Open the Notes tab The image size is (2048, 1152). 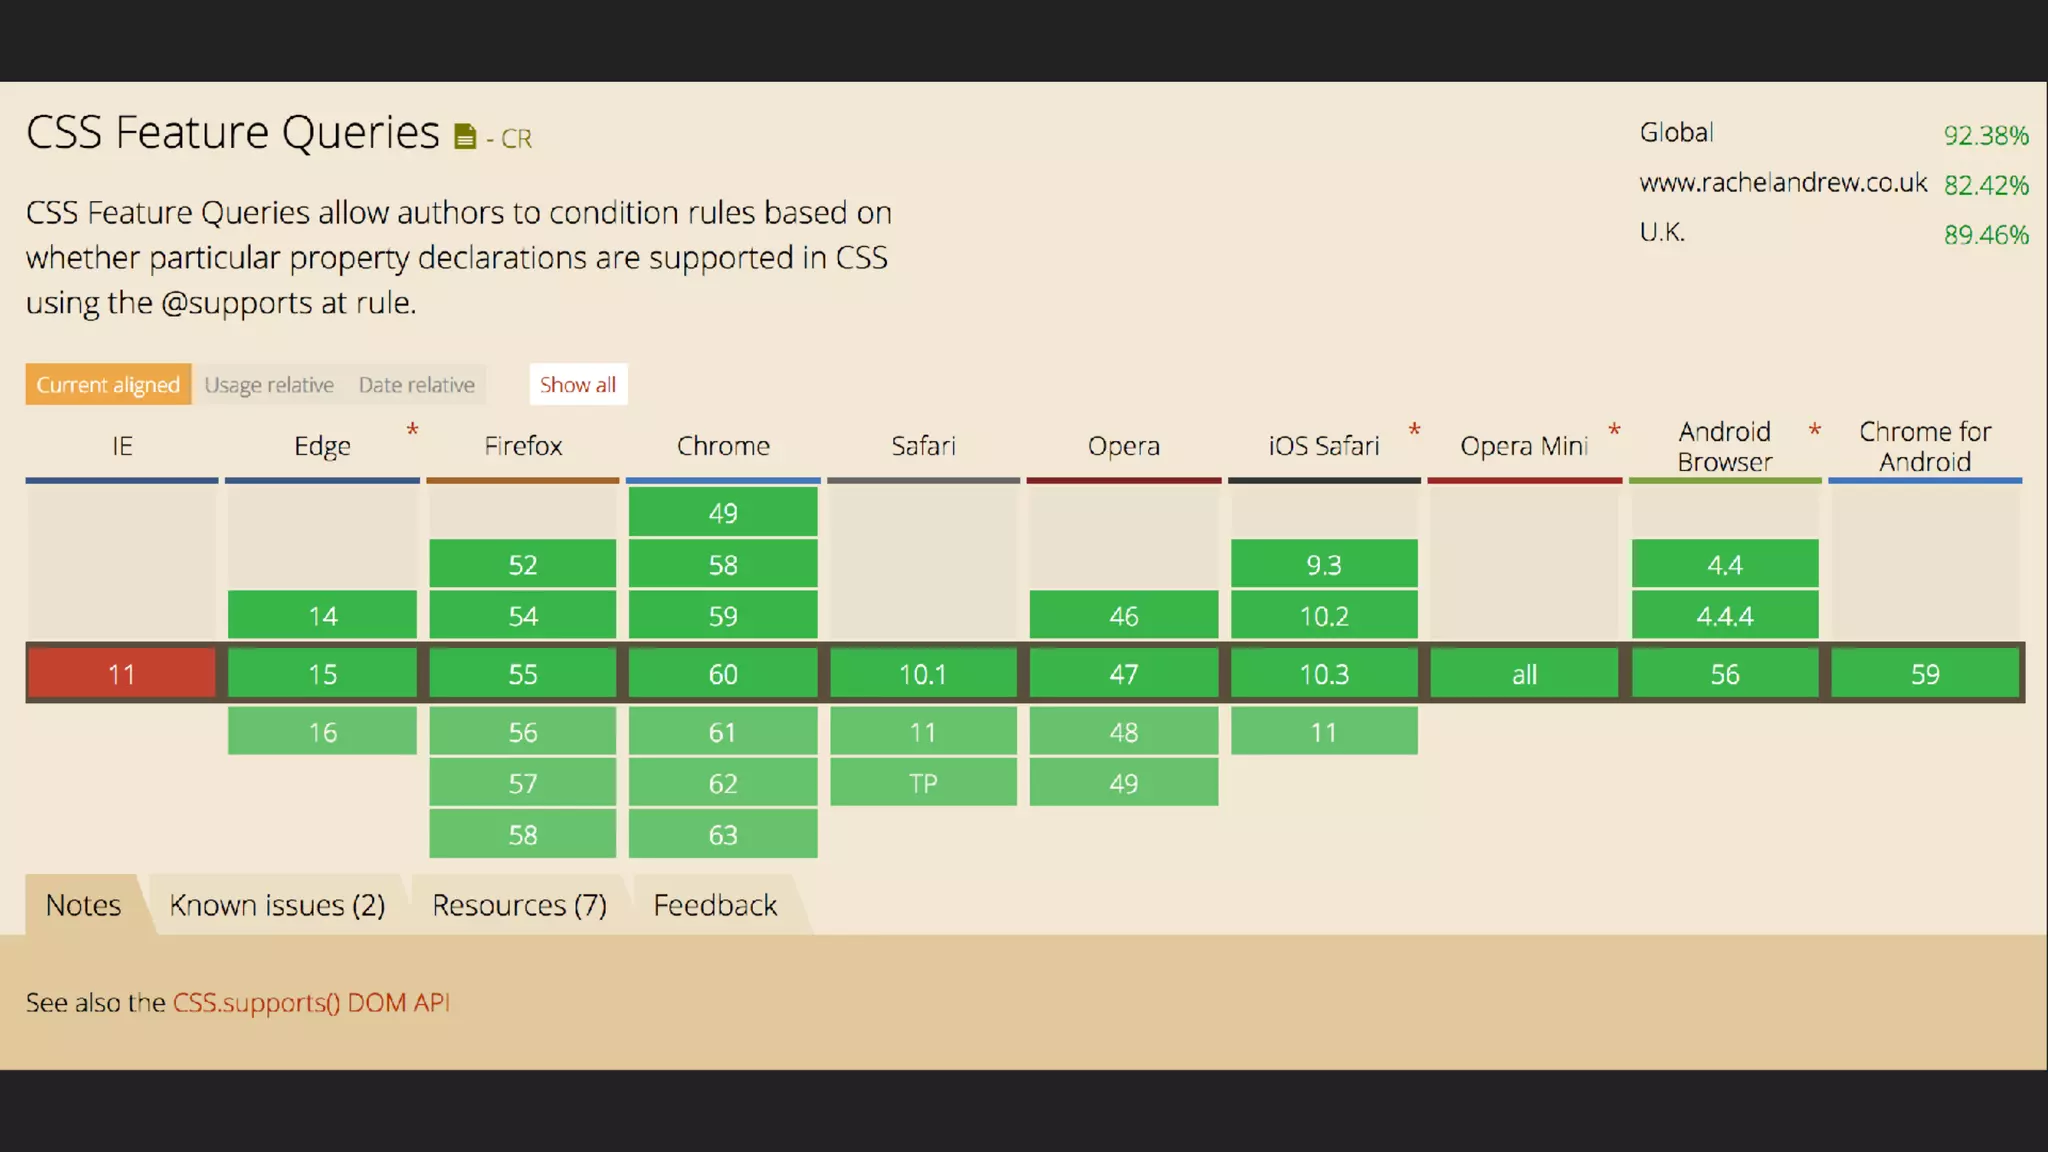coord(83,905)
